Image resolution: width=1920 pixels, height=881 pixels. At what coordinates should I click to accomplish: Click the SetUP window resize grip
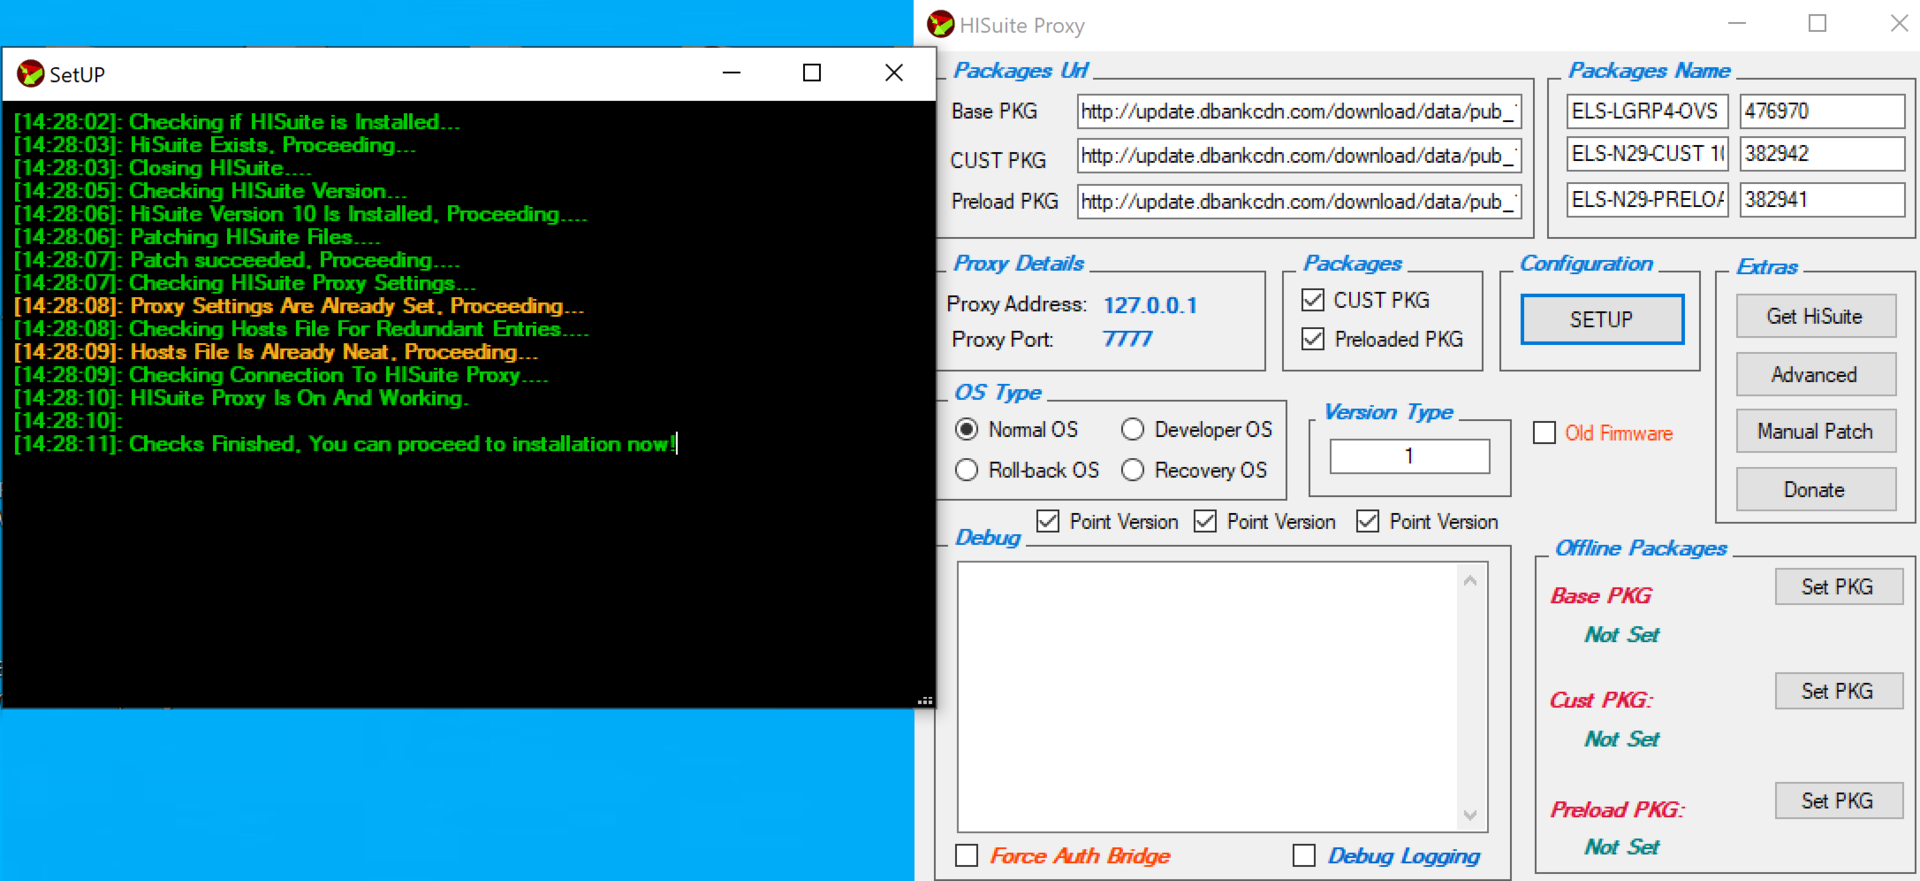click(925, 700)
